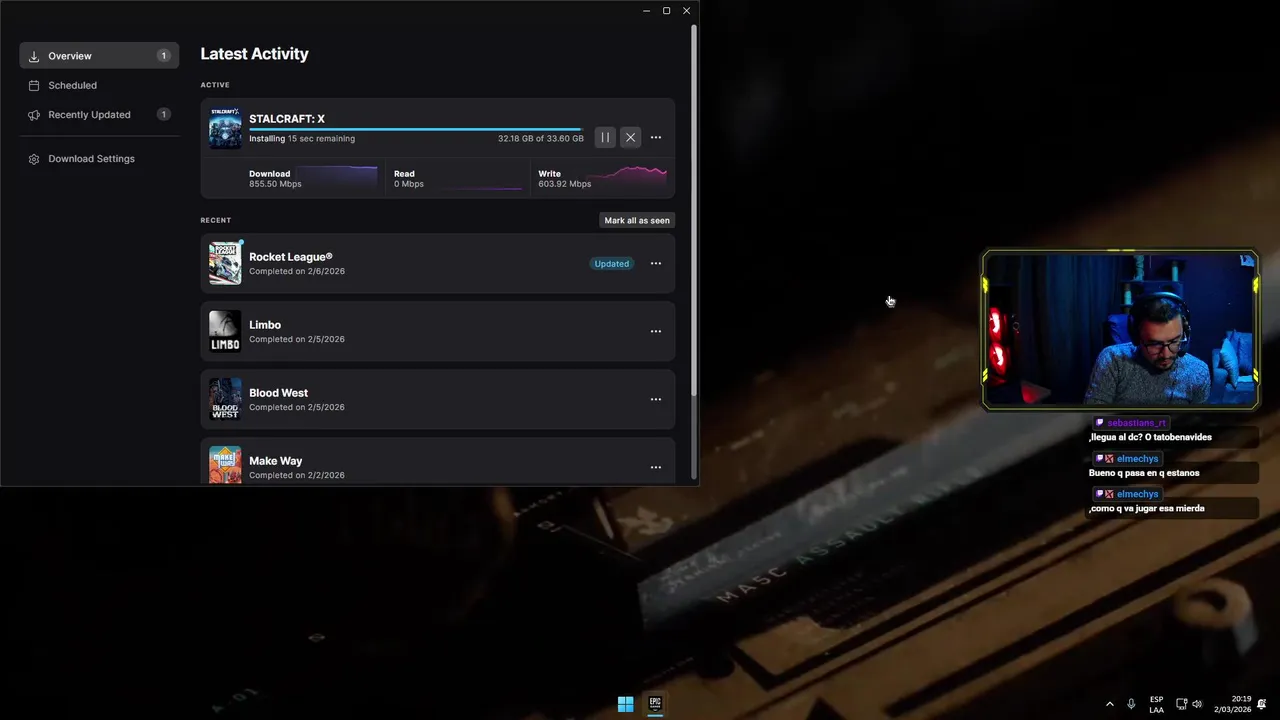The image size is (1280, 720).
Task: Open more options for STALCRAFT: X
Action: [x=656, y=138]
